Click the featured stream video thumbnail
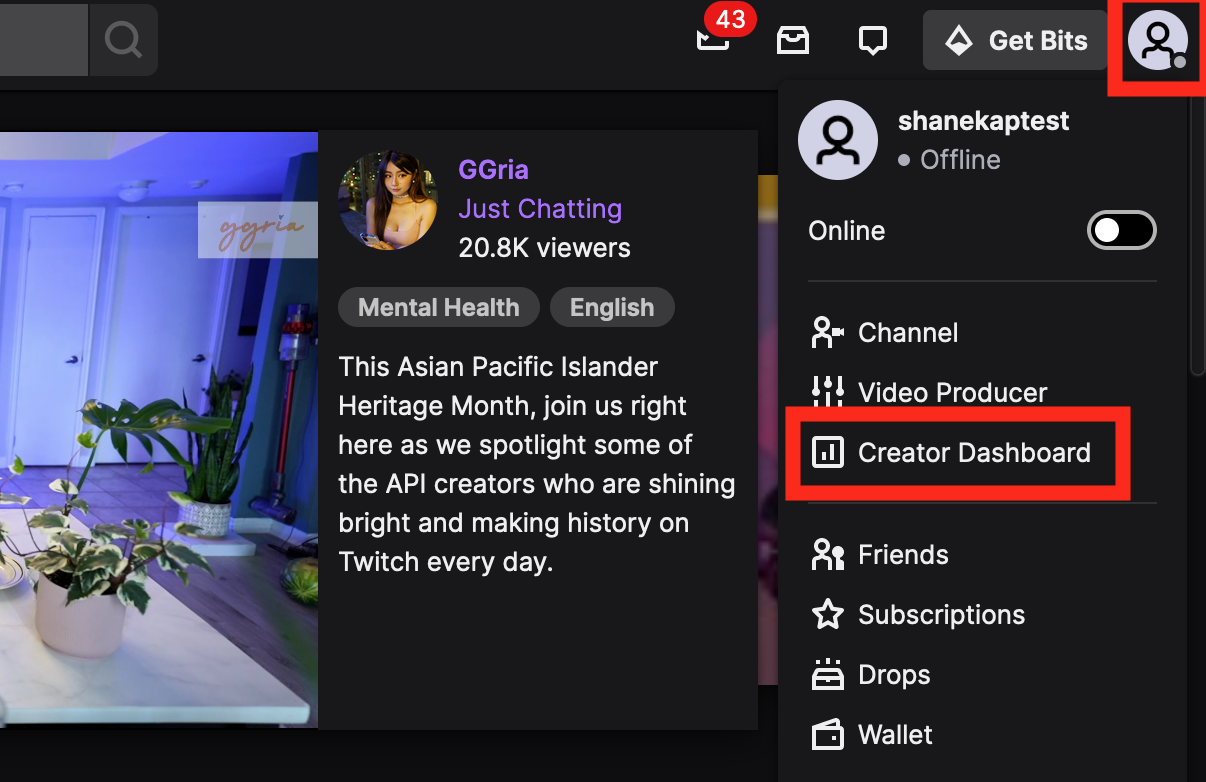1206x782 pixels. click(158, 430)
